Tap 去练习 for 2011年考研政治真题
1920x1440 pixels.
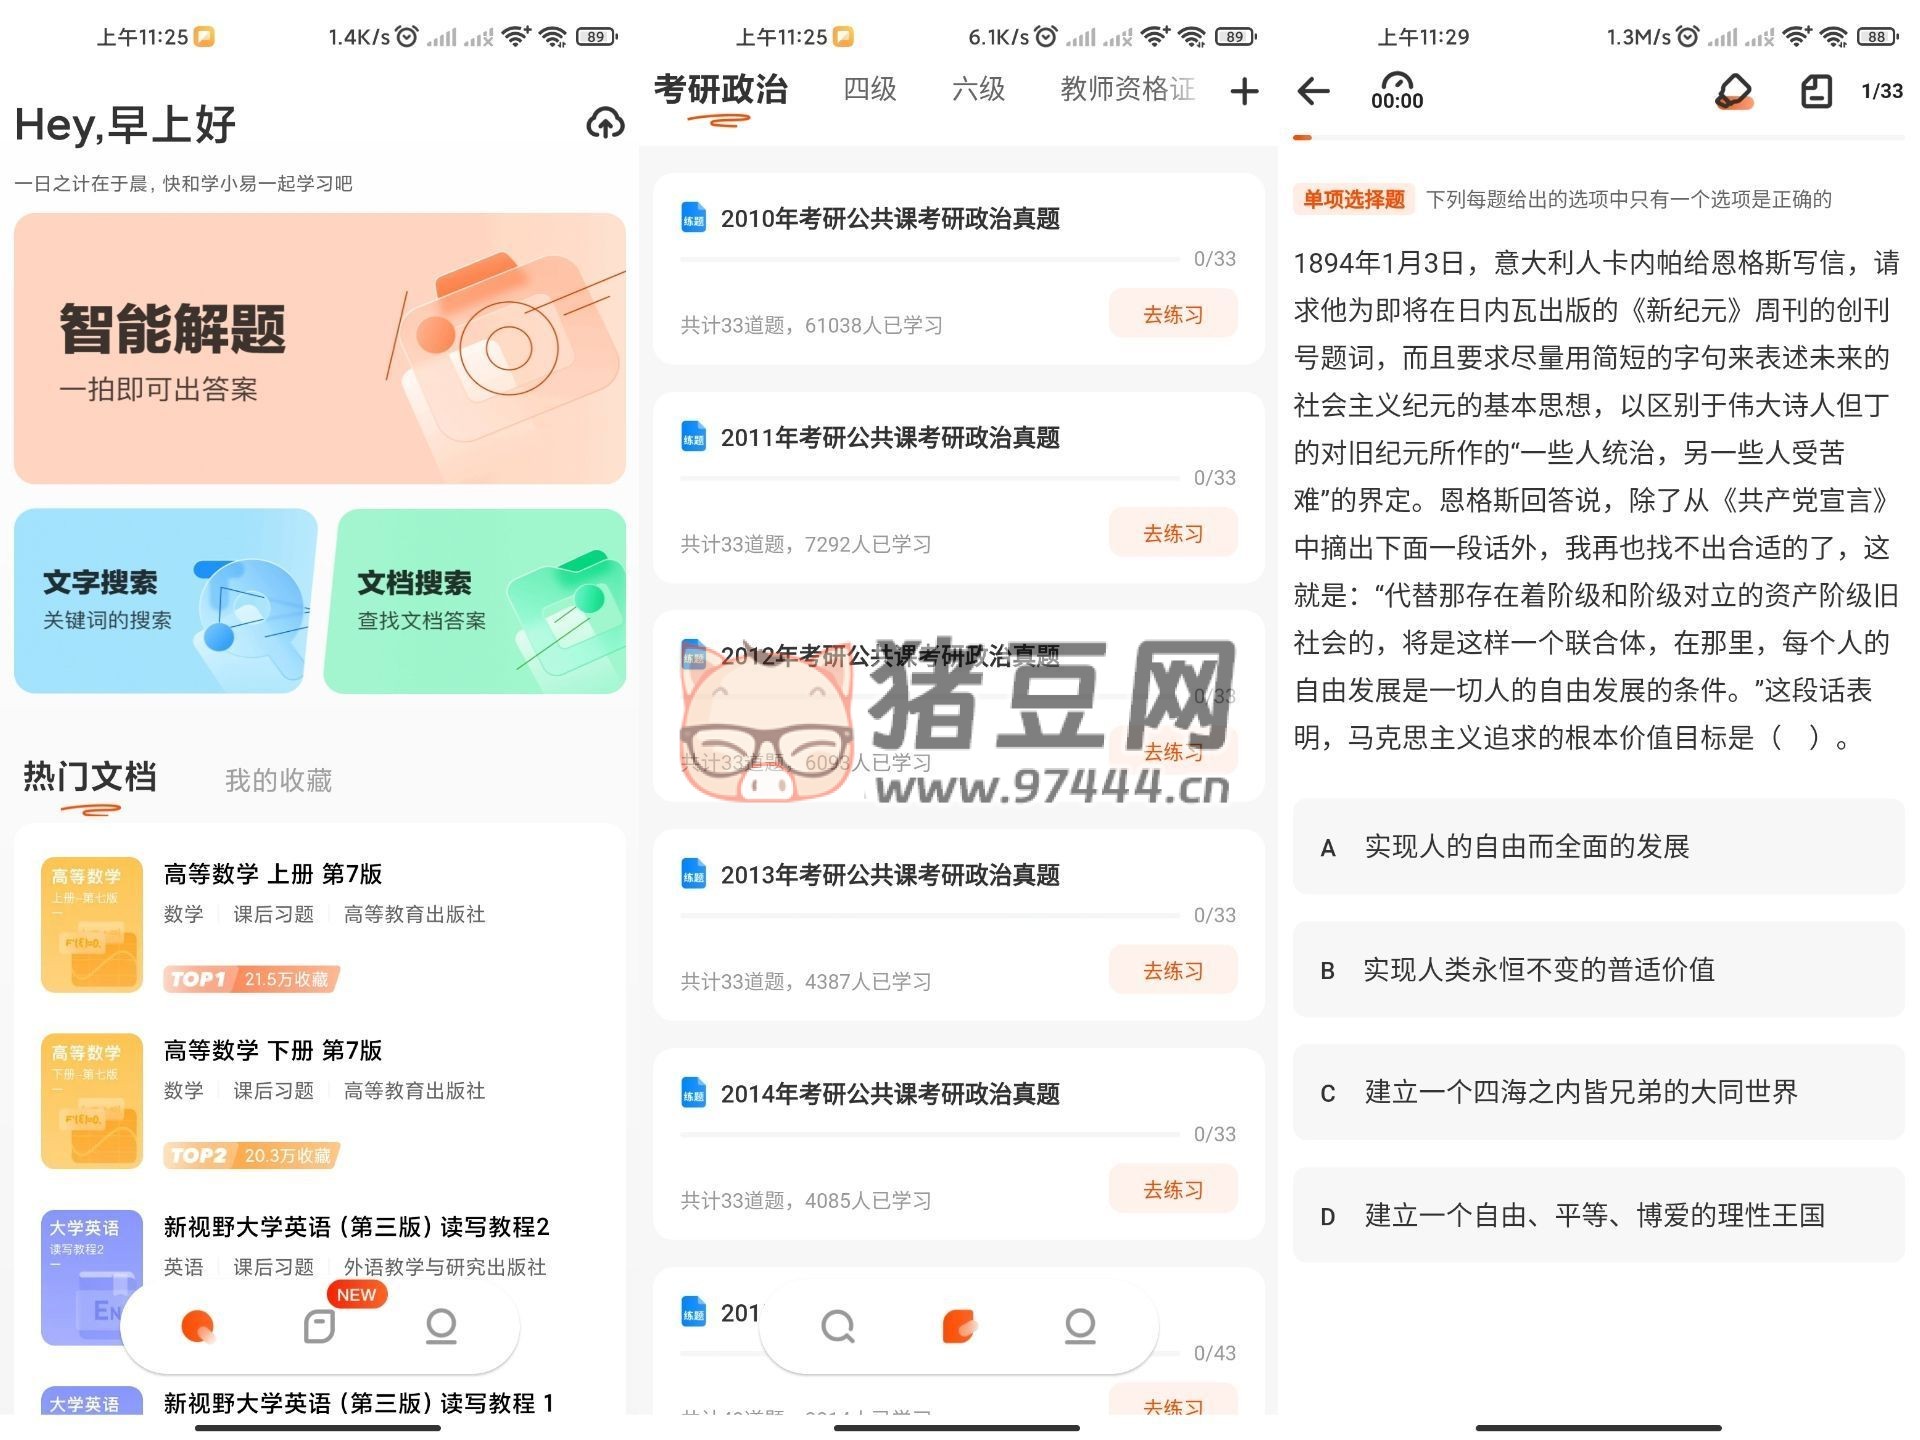click(x=1173, y=533)
